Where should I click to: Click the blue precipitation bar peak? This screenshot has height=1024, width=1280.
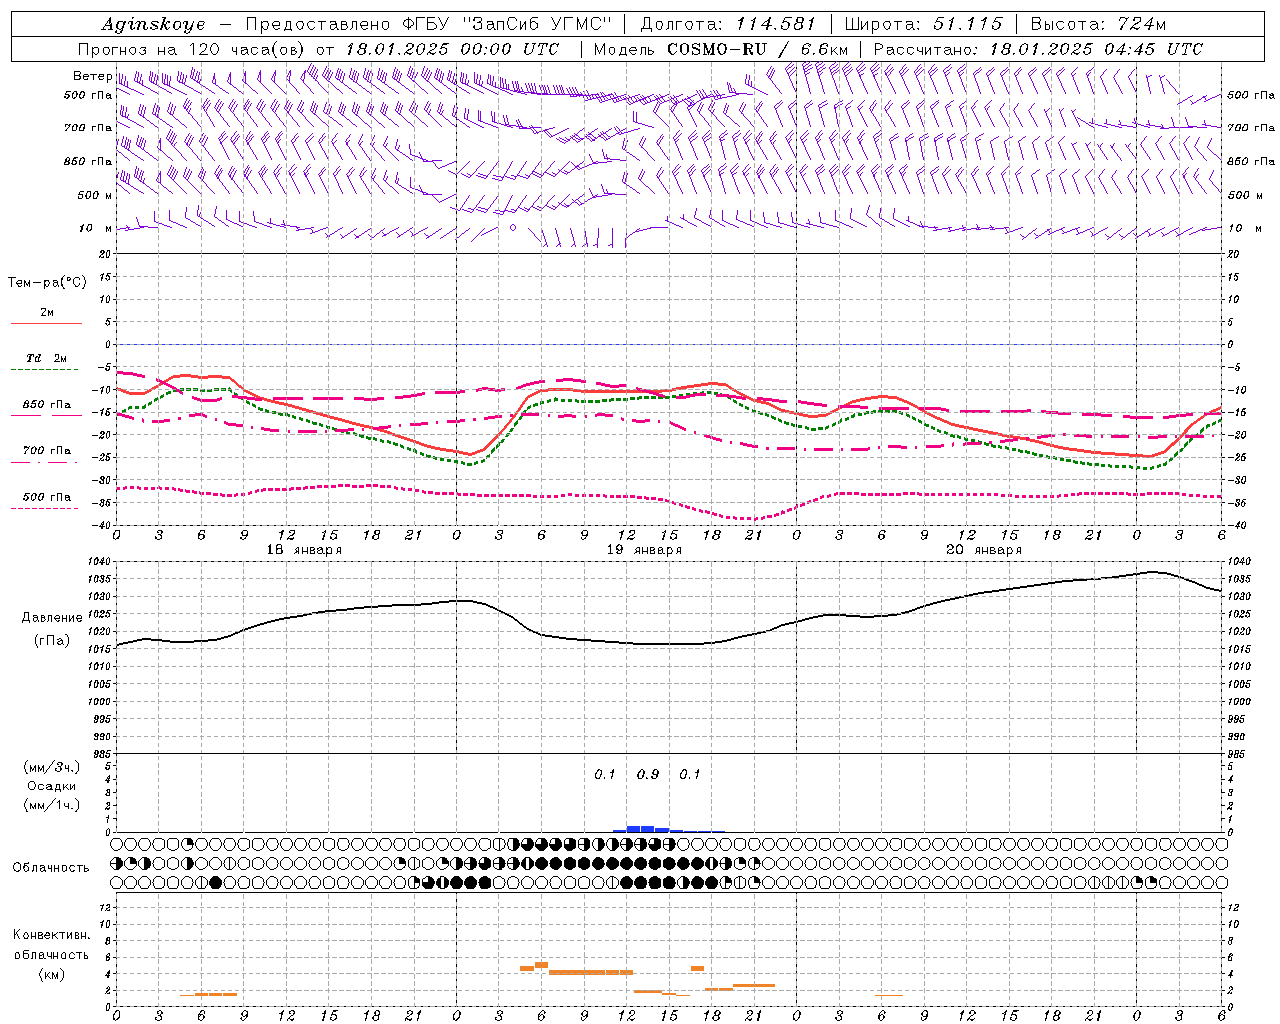point(640,828)
